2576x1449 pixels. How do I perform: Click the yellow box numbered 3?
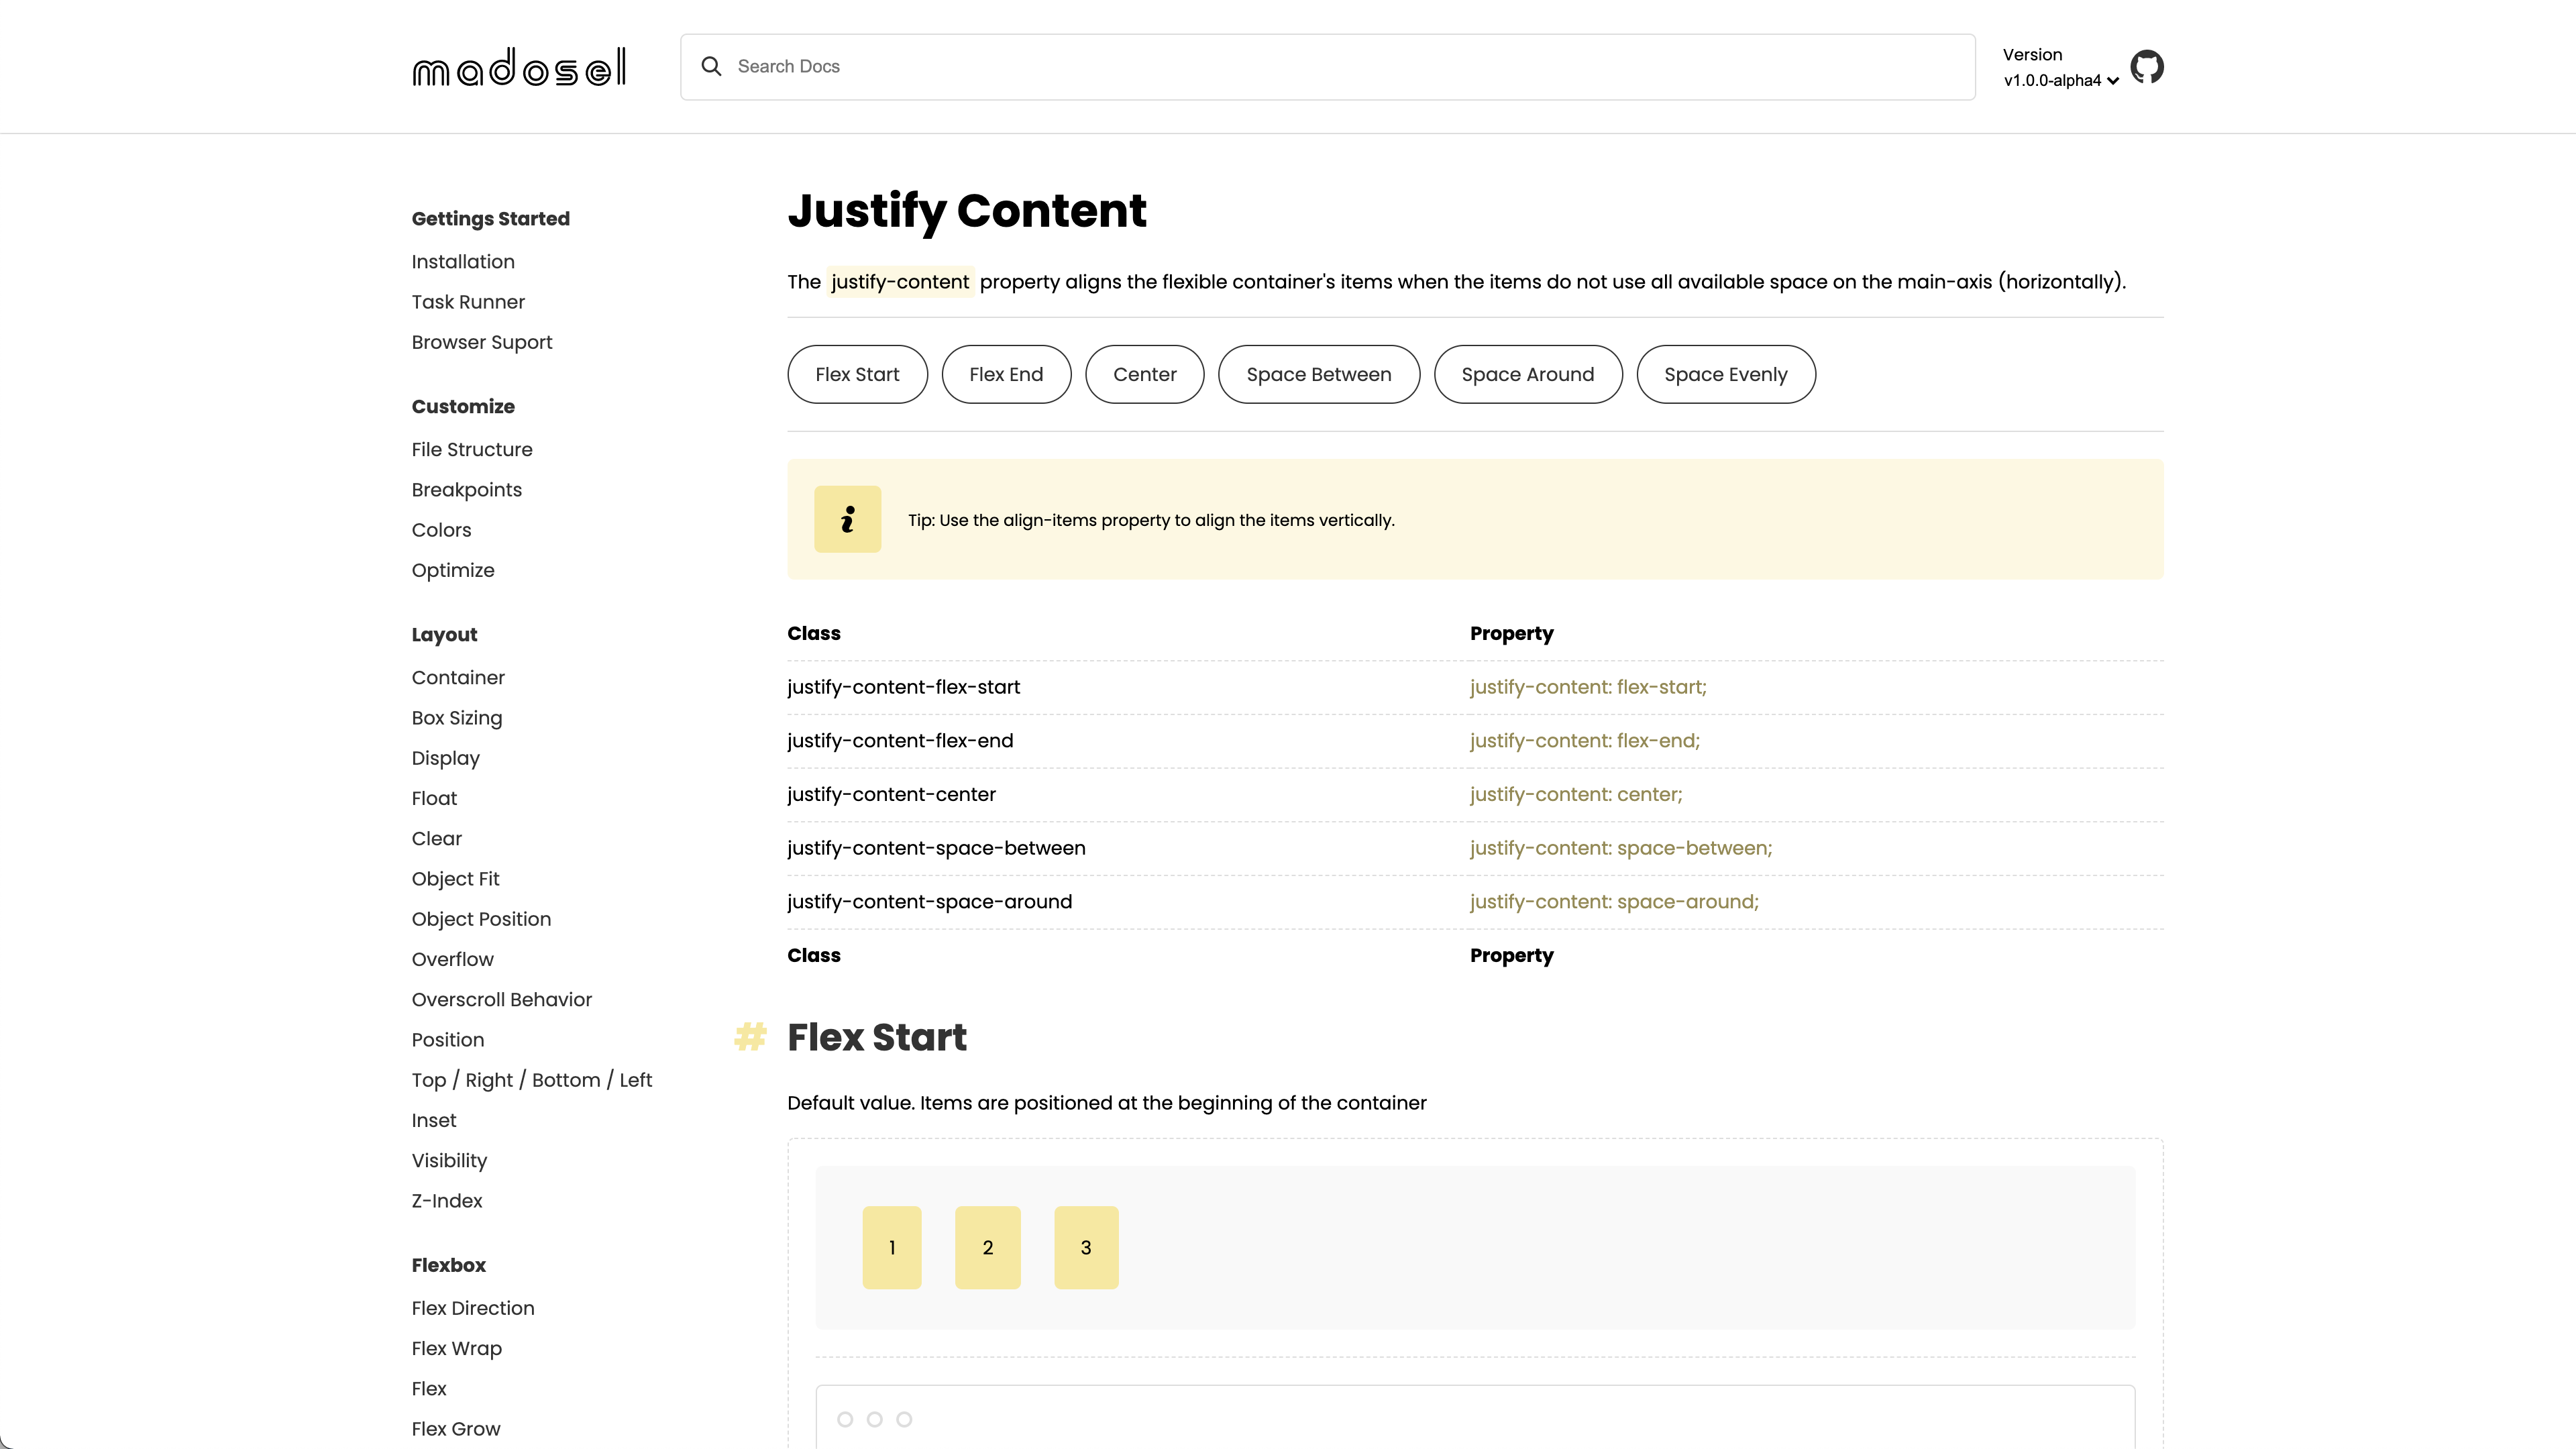tap(1085, 1247)
